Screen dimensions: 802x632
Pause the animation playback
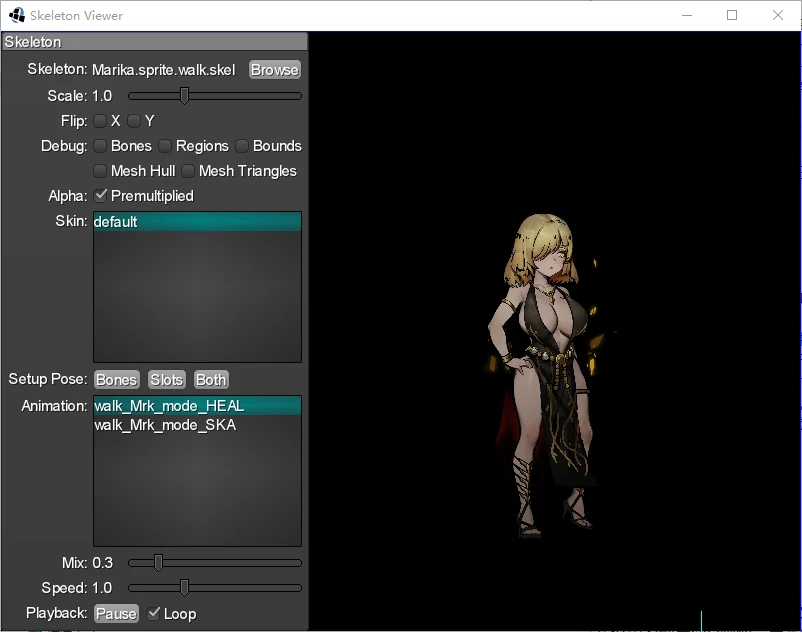117,614
